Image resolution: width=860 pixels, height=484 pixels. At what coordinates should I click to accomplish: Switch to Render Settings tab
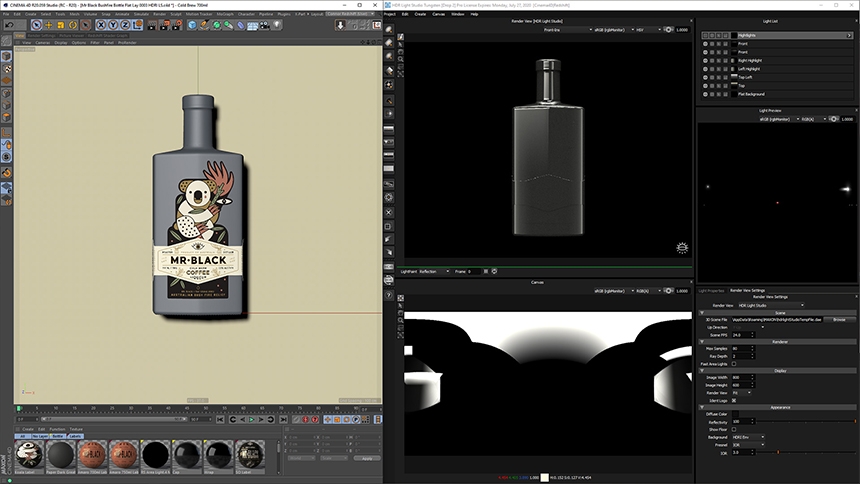click(42, 36)
